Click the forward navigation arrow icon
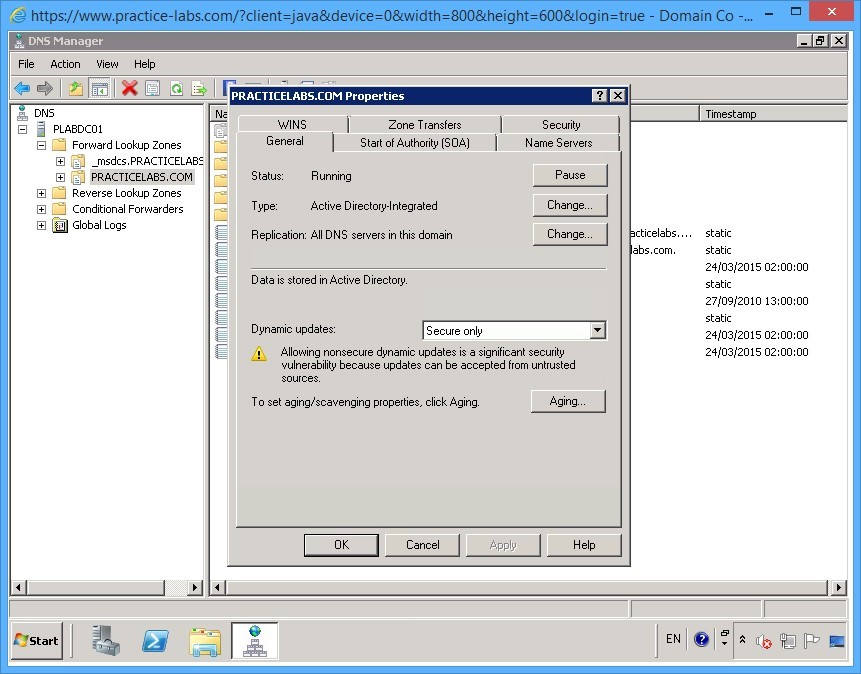This screenshot has height=674, width=861. [46, 88]
